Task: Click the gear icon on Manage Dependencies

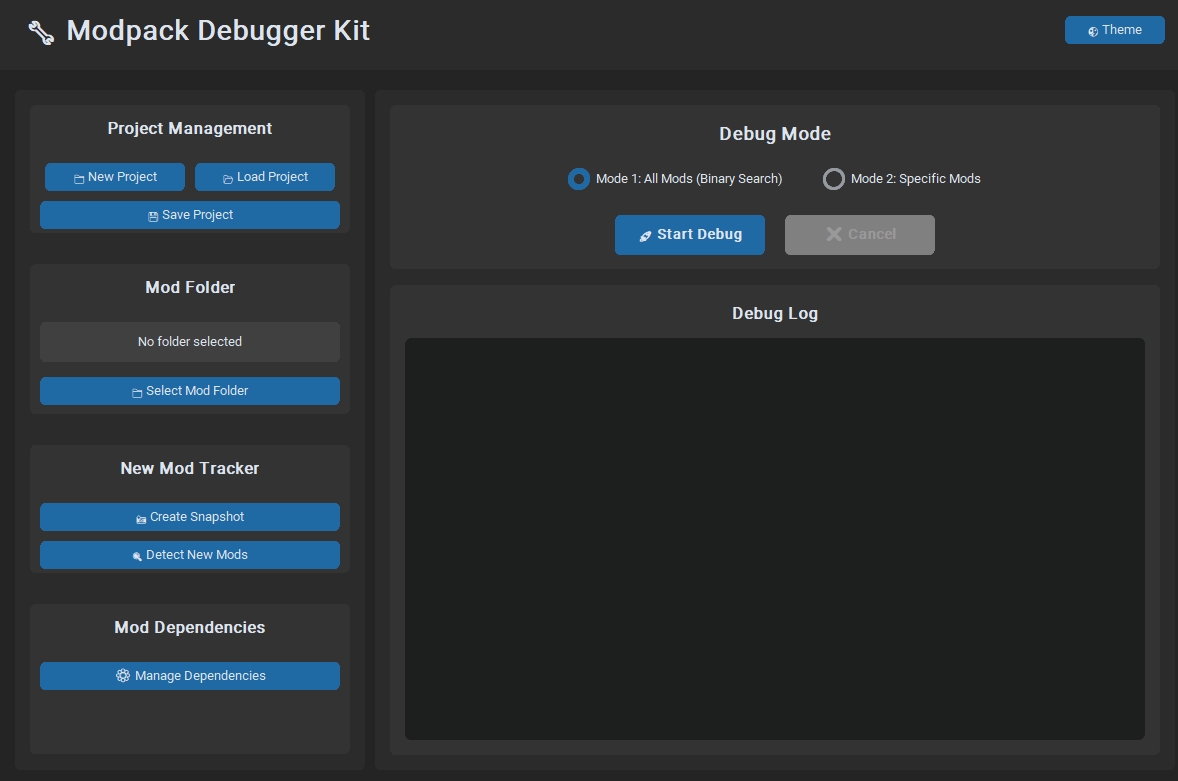Action: [123, 676]
